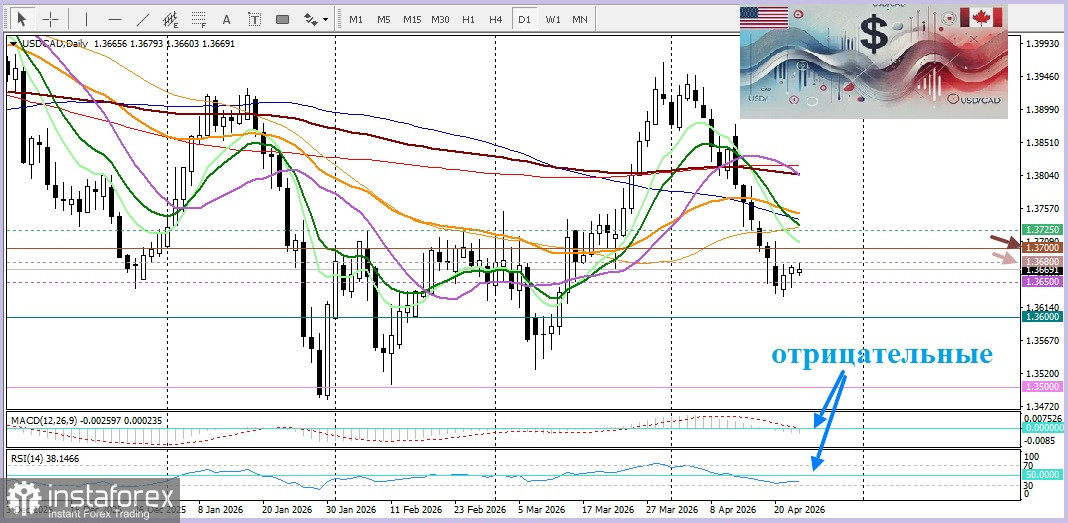1068x523 pixels.
Task: Click the 1.37570 price axis value
Action: (x=1042, y=208)
